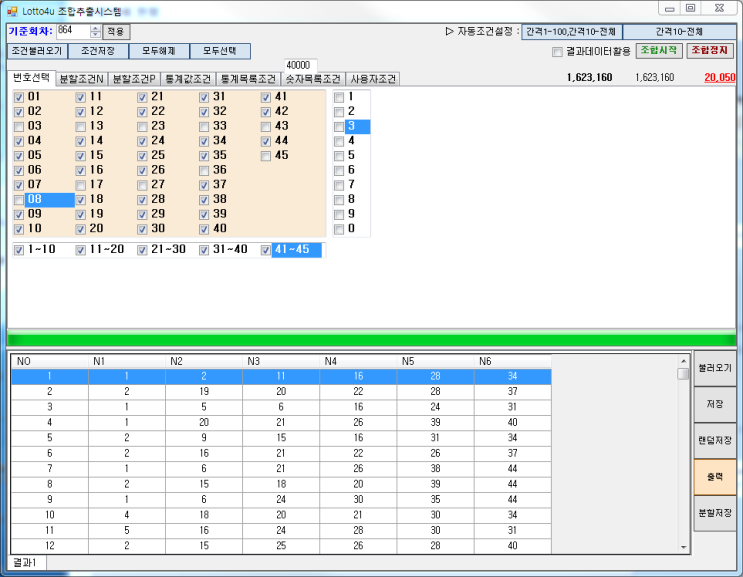The height and width of the screenshot is (577, 743).
Task: Increase the 기준회차 spinner value
Action: [95, 29]
